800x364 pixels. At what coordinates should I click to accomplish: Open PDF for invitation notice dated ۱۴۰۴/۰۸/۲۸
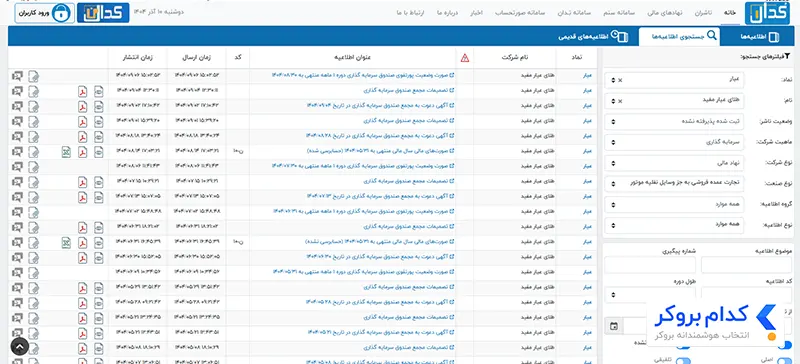82,136
